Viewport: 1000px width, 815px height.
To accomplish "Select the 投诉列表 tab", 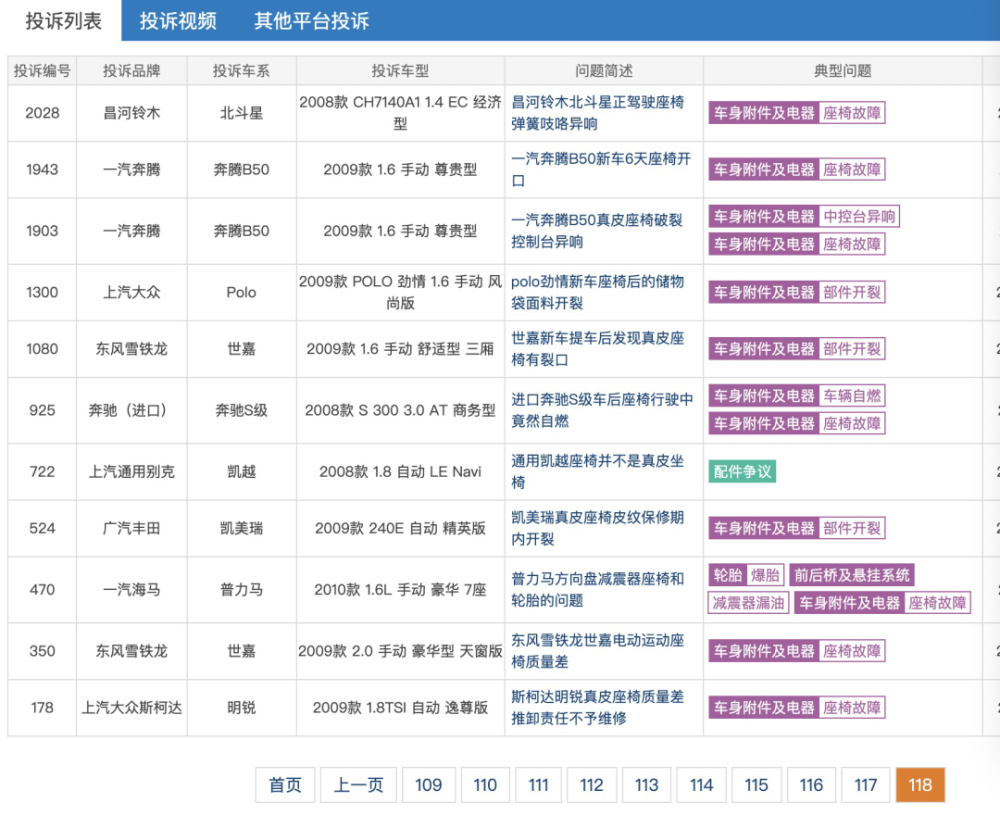I will [63, 21].
